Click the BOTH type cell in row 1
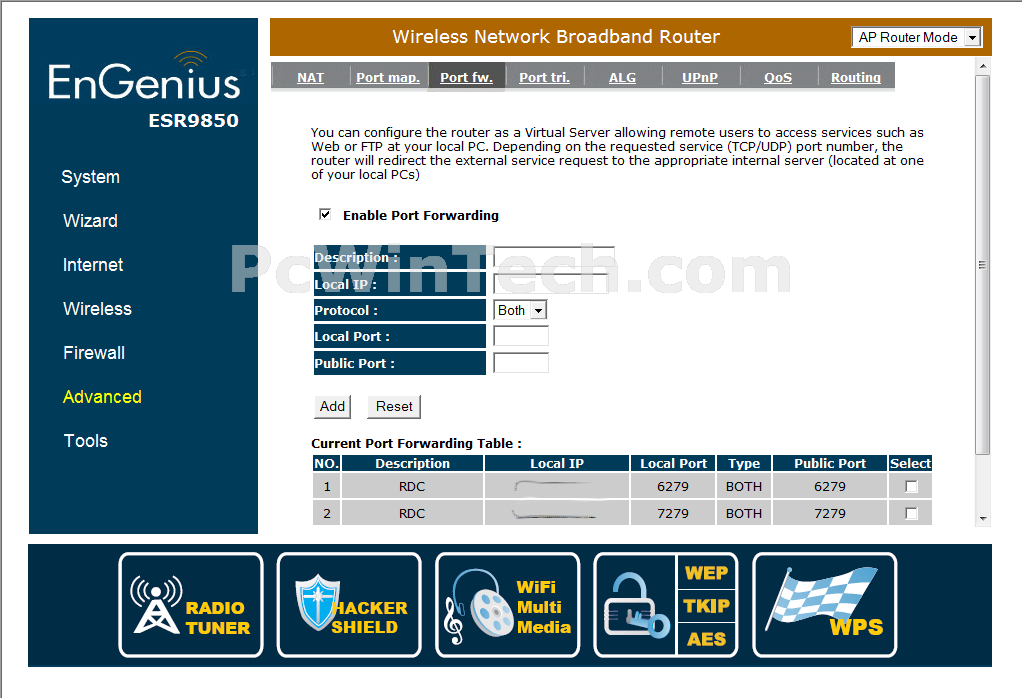This screenshot has width=1022, height=698. 744,486
